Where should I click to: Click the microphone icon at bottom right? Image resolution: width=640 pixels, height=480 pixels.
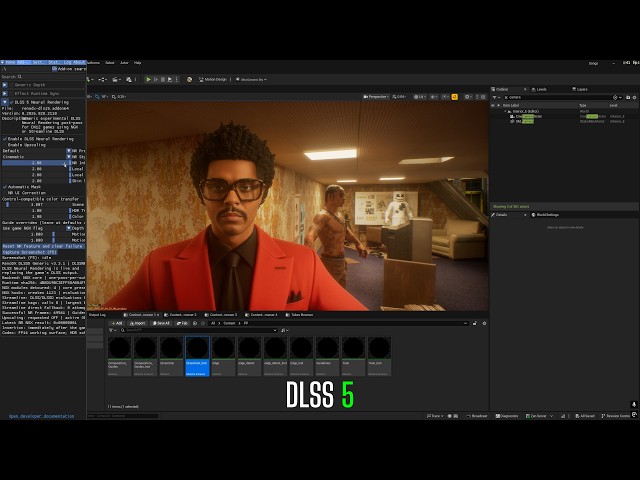pos(634,404)
